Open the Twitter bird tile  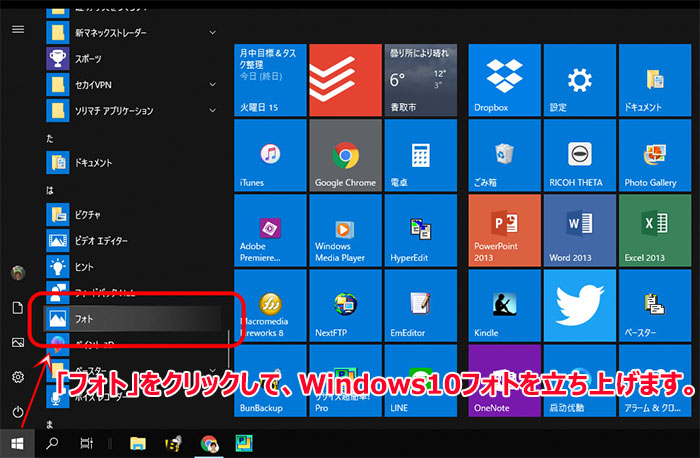pyautogui.click(x=579, y=305)
